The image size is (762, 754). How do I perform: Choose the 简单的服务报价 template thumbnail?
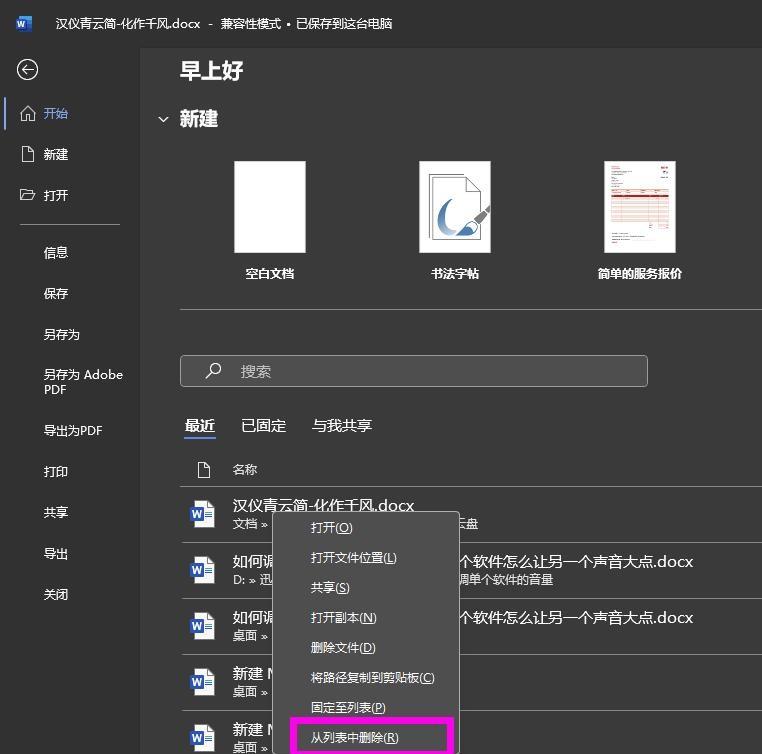click(640, 207)
